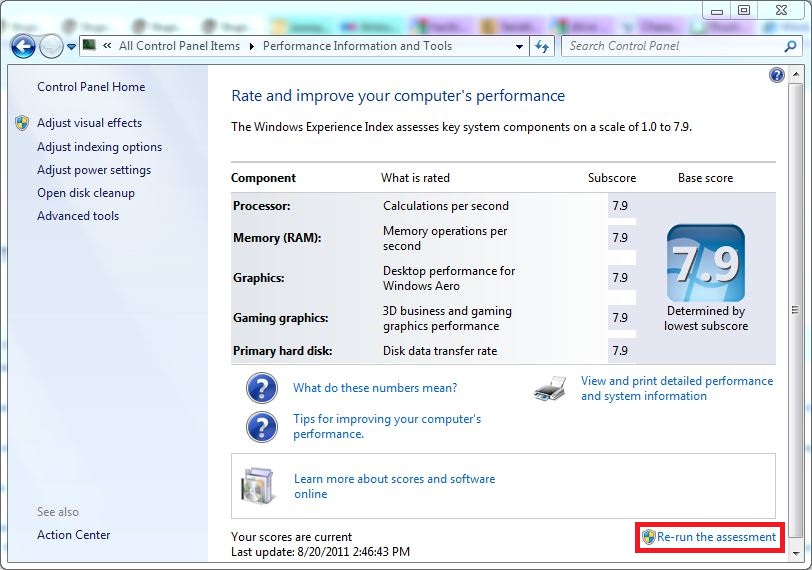812x570 pixels.
Task: Open Advanced tools
Action: pyautogui.click(x=78, y=216)
